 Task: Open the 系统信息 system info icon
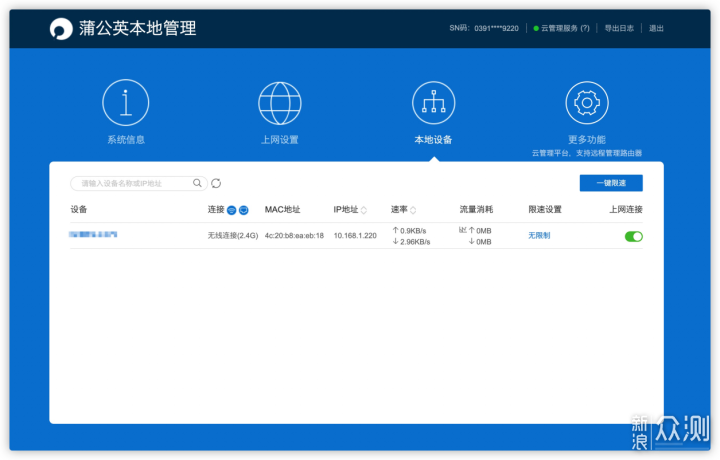click(x=125, y=102)
